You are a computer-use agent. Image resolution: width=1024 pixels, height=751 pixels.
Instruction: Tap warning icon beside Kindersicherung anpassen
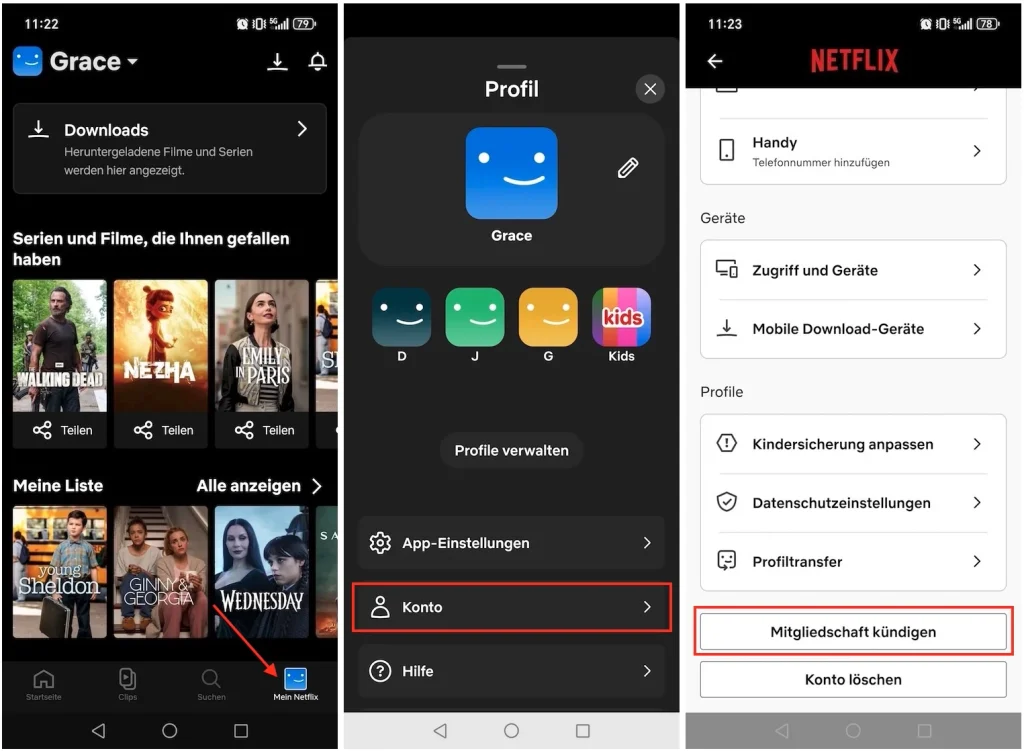coord(727,443)
